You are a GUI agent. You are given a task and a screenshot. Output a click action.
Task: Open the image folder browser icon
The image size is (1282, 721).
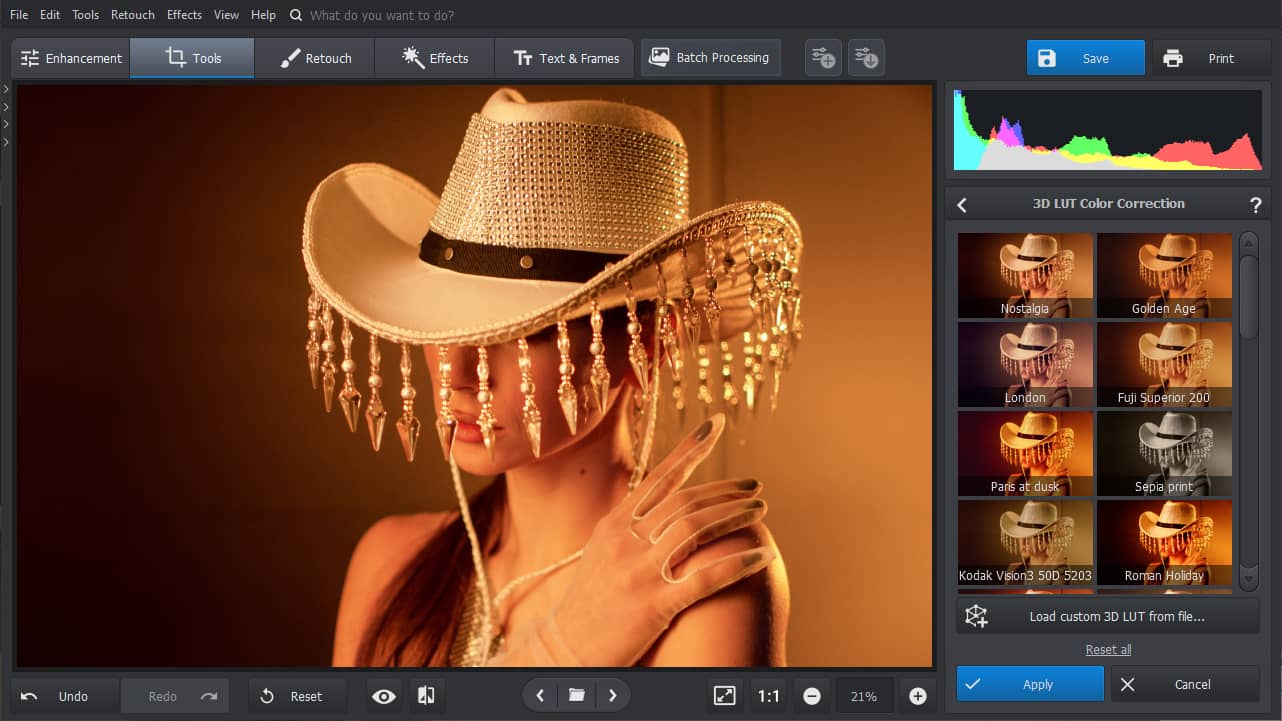tap(576, 695)
